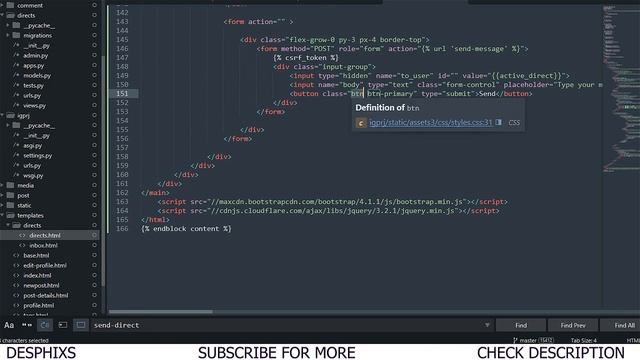640x360 pixels.
Task: Open the find history dropdown arrow
Action: click(x=487, y=325)
